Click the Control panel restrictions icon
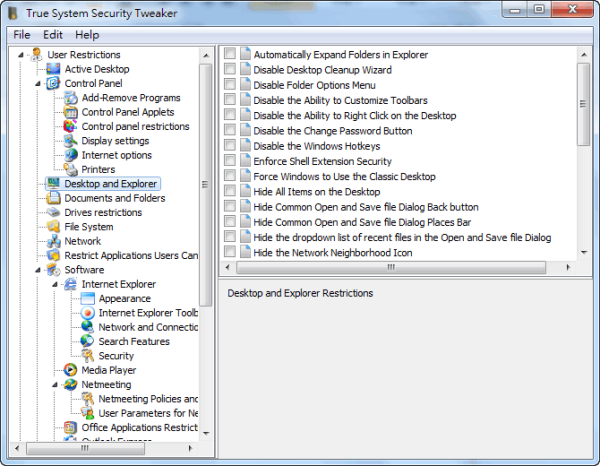The height and width of the screenshot is (466, 600). point(70,126)
